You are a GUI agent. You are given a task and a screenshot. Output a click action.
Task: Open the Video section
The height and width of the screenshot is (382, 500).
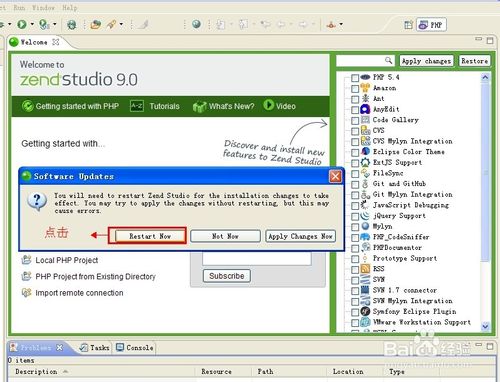(279, 106)
